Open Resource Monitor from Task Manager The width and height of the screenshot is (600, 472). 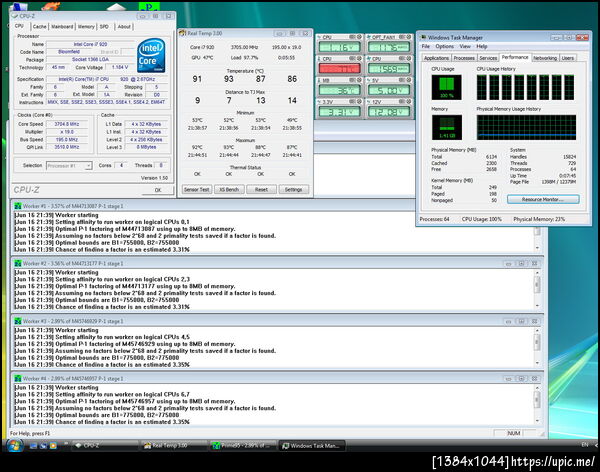(x=543, y=199)
